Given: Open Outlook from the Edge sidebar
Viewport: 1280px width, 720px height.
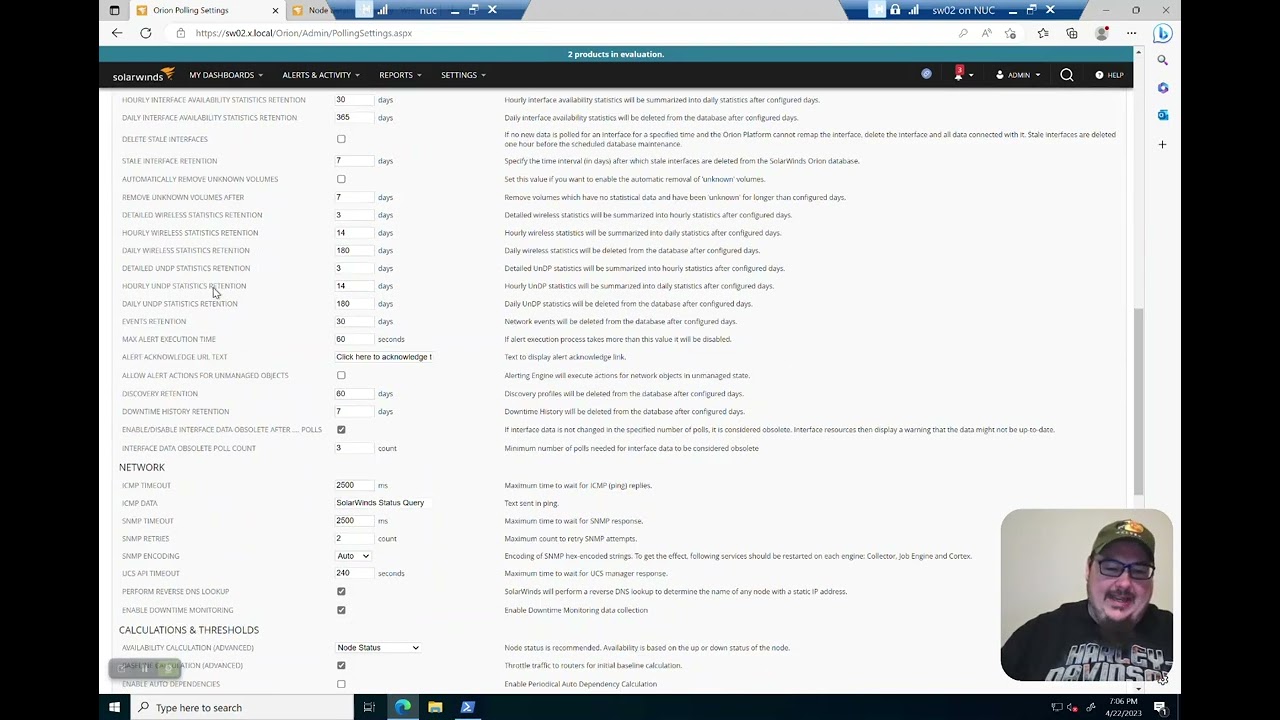Looking at the screenshot, I should tap(1162, 115).
